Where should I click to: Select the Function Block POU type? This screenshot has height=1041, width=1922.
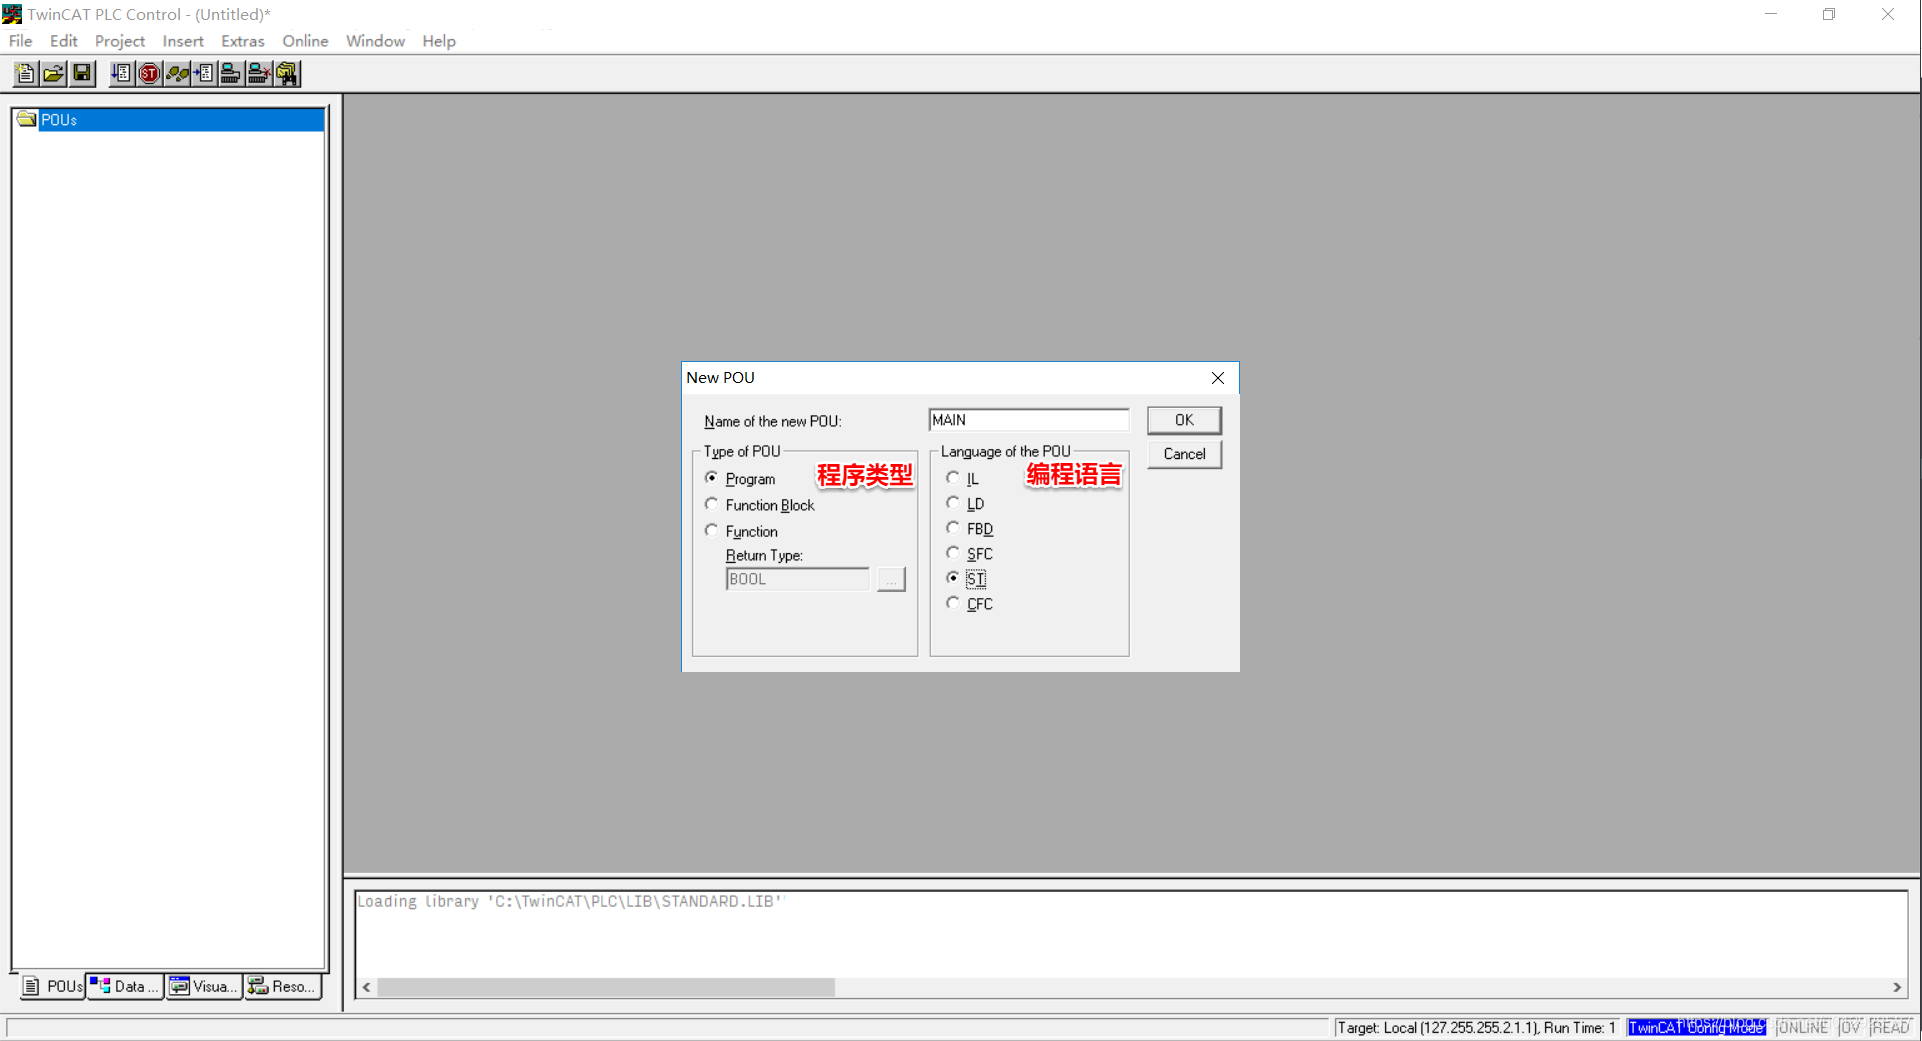click(760, 505)
